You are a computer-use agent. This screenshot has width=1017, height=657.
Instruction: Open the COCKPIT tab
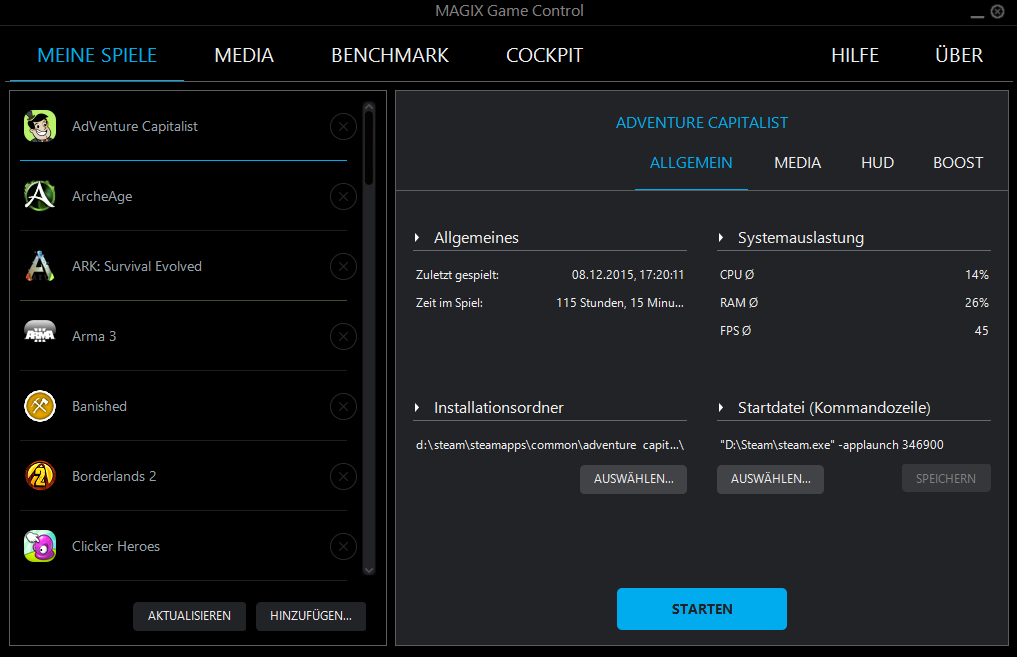pos(544,56)
